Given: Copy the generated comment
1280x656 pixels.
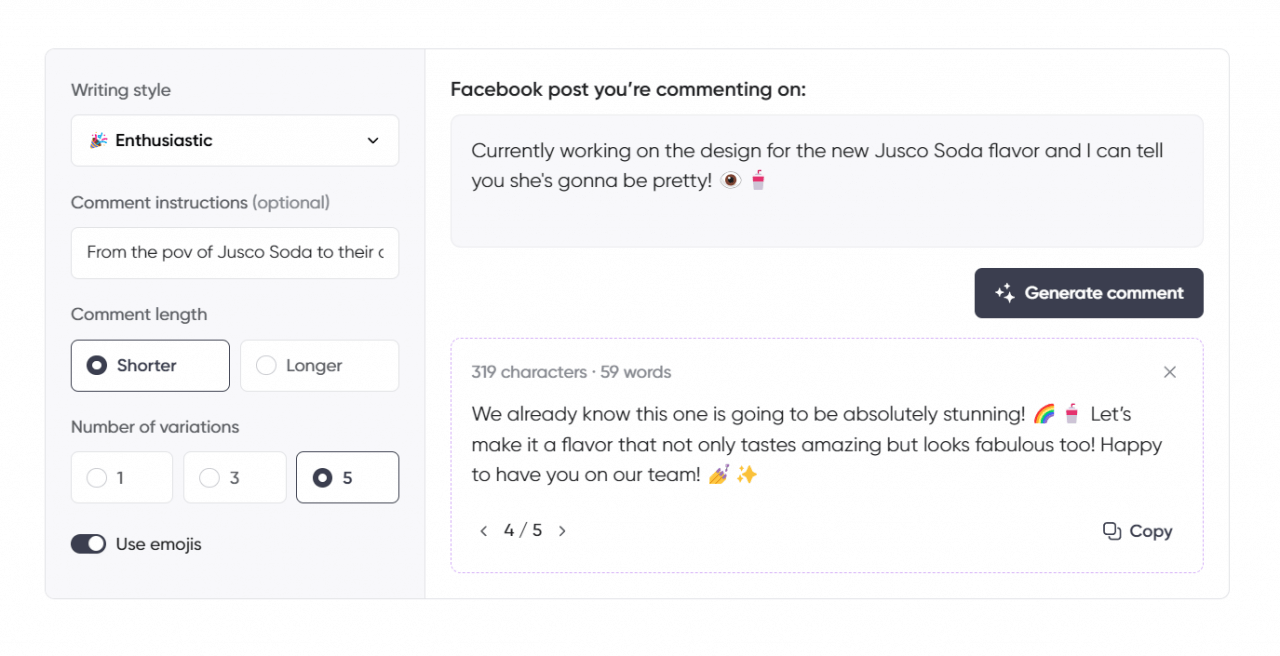Looking at the screenshot, I should pyautogui.click(x=1137, y=531).
